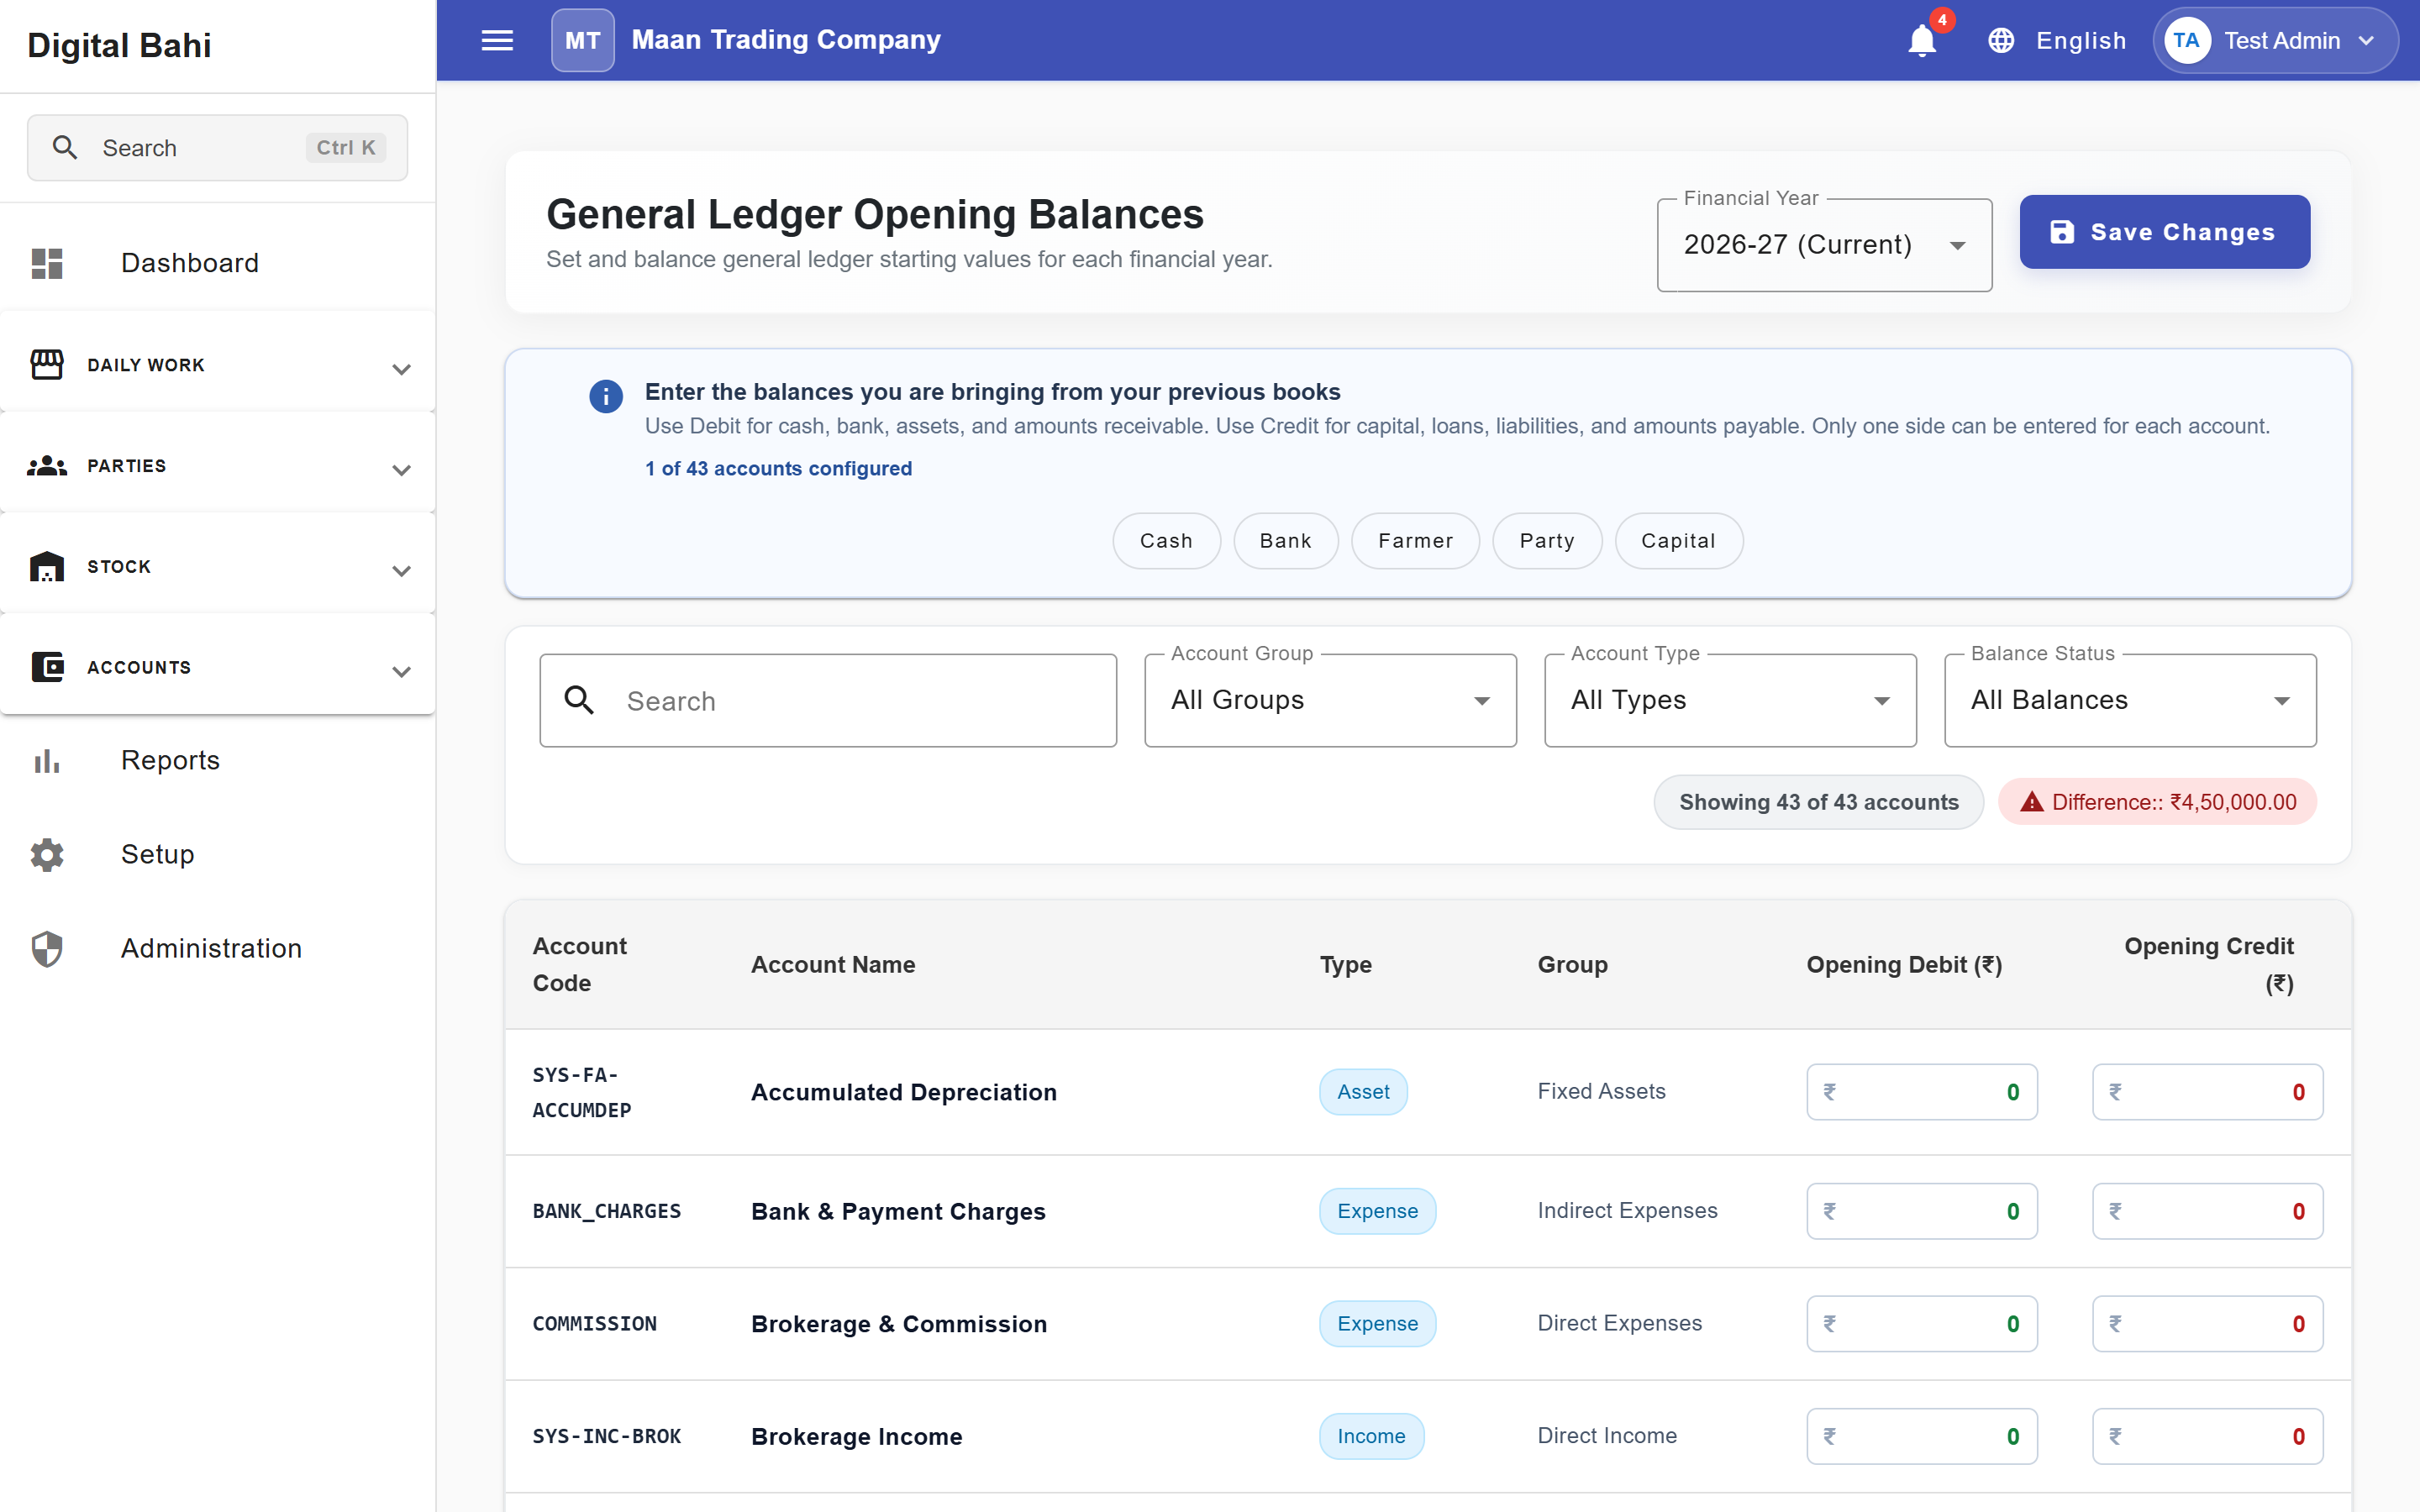Click Showing 43 of 43 accounts chip
This screenshot has height=1512, width=2420.
pos(1818,802)
